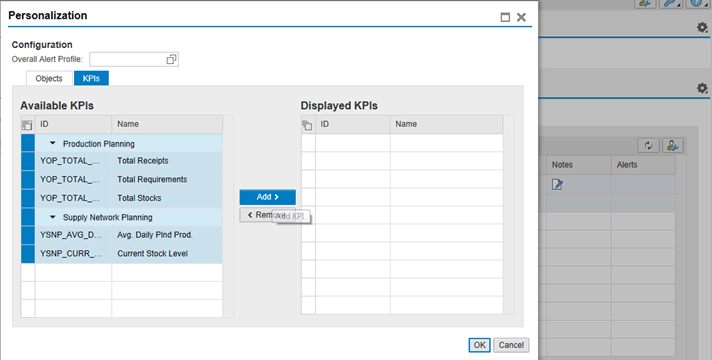Click the Overall Alert Profile input field

[128, 59]
